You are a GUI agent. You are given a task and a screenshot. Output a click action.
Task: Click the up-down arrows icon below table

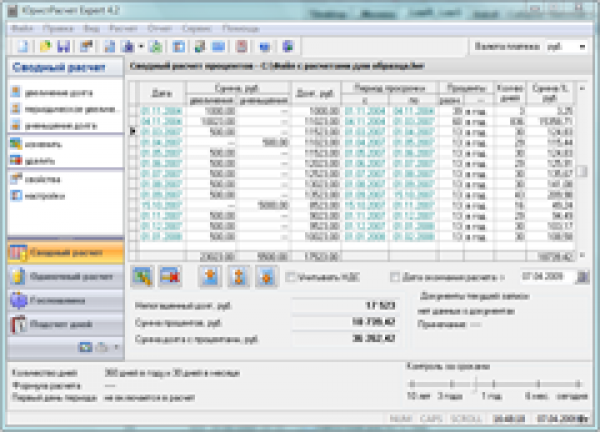pos(240,275)
